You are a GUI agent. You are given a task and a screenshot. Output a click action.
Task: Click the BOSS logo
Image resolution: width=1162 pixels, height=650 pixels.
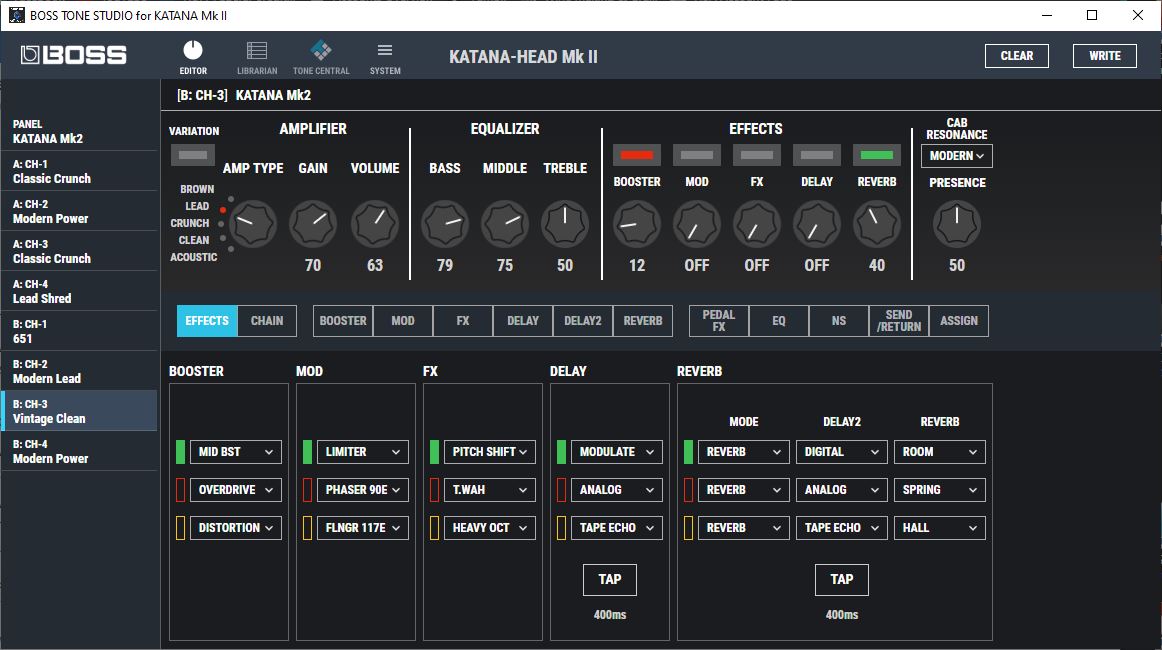[x=73, y=55]
